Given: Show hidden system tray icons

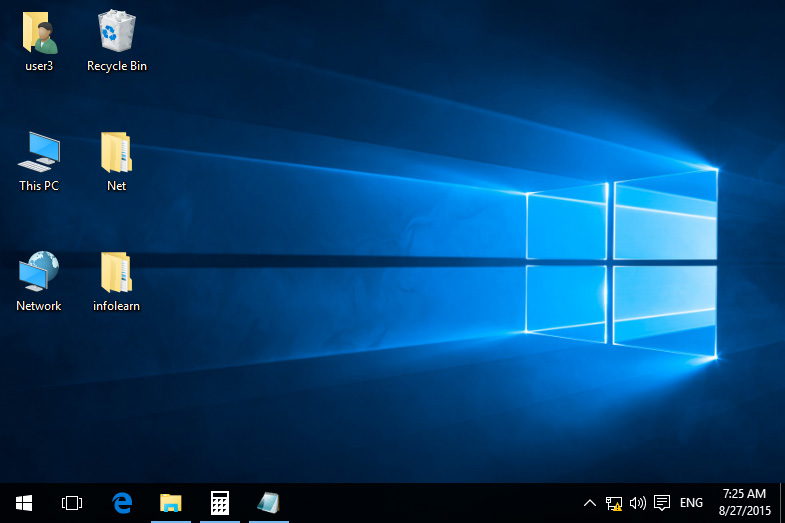Looking at the screenshot, I should (x=590, y=503).
